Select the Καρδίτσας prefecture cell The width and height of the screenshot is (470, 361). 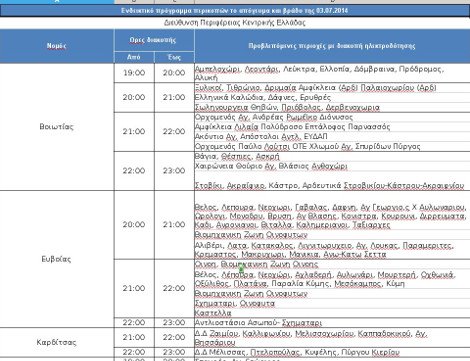point(57,342)
